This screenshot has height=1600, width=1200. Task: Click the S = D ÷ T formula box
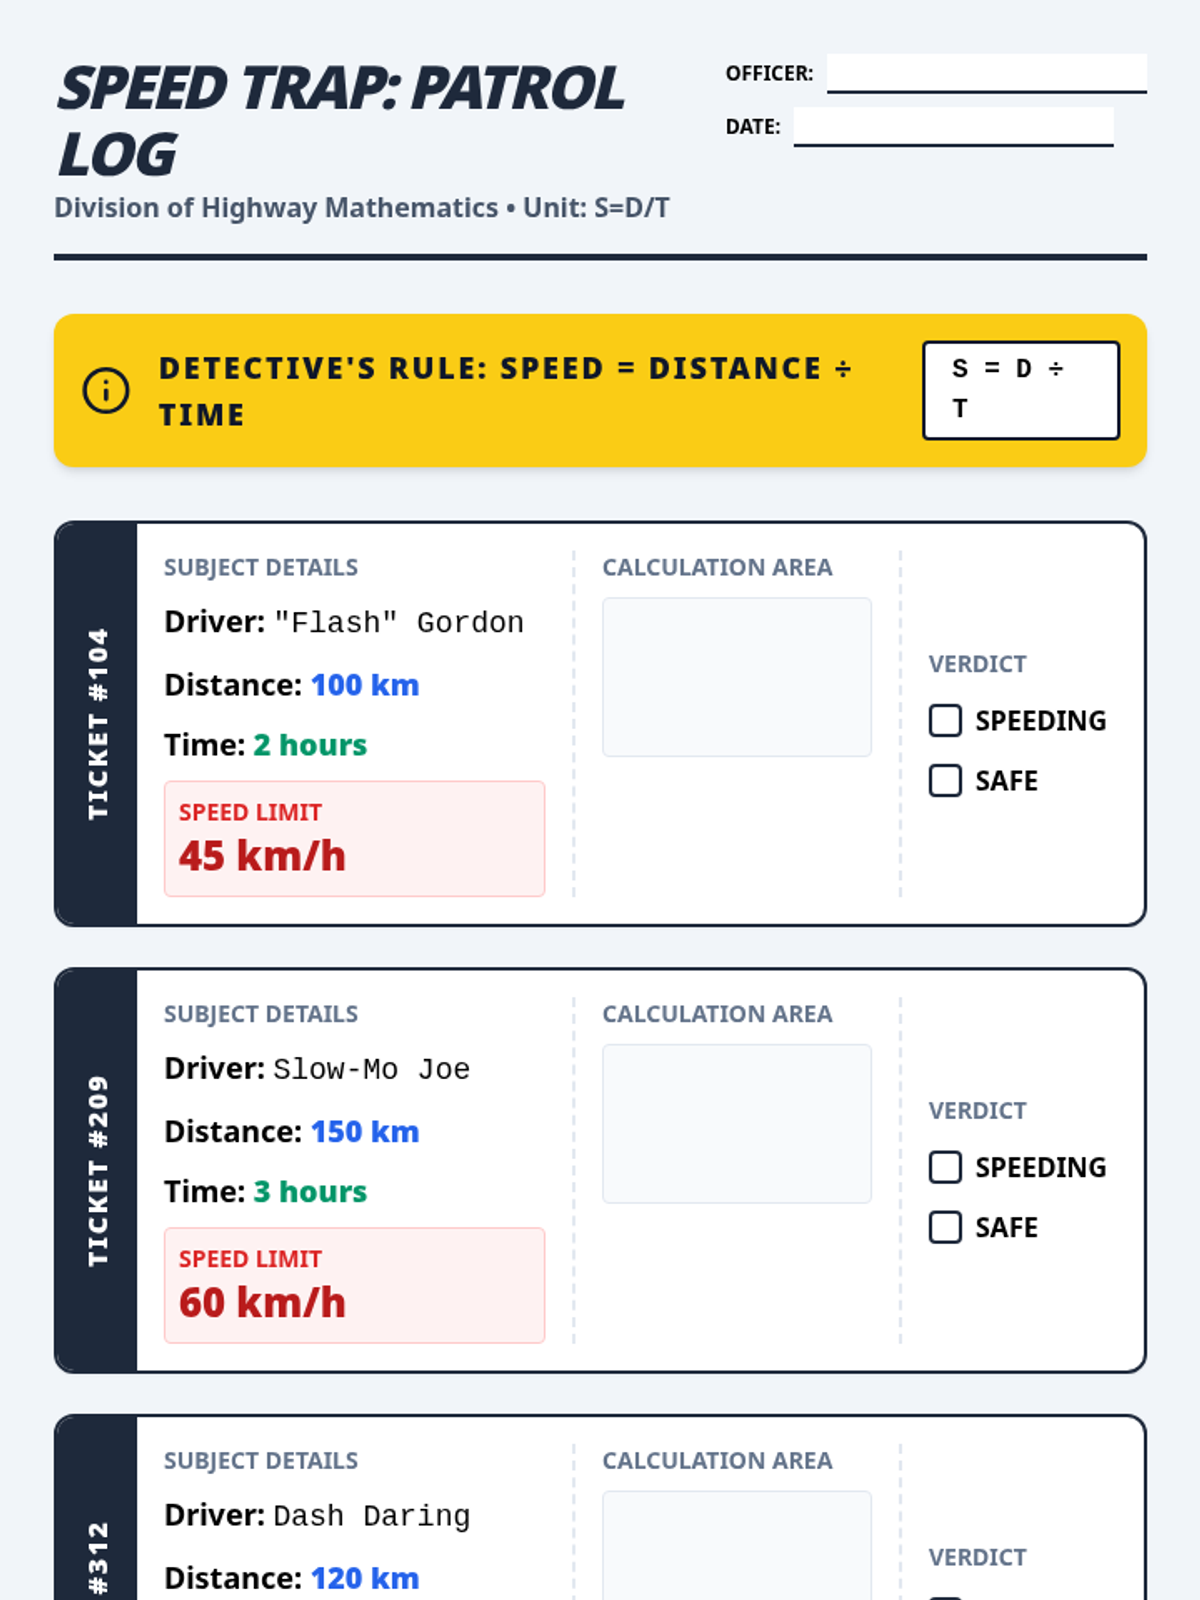[x=1021, y=390]
